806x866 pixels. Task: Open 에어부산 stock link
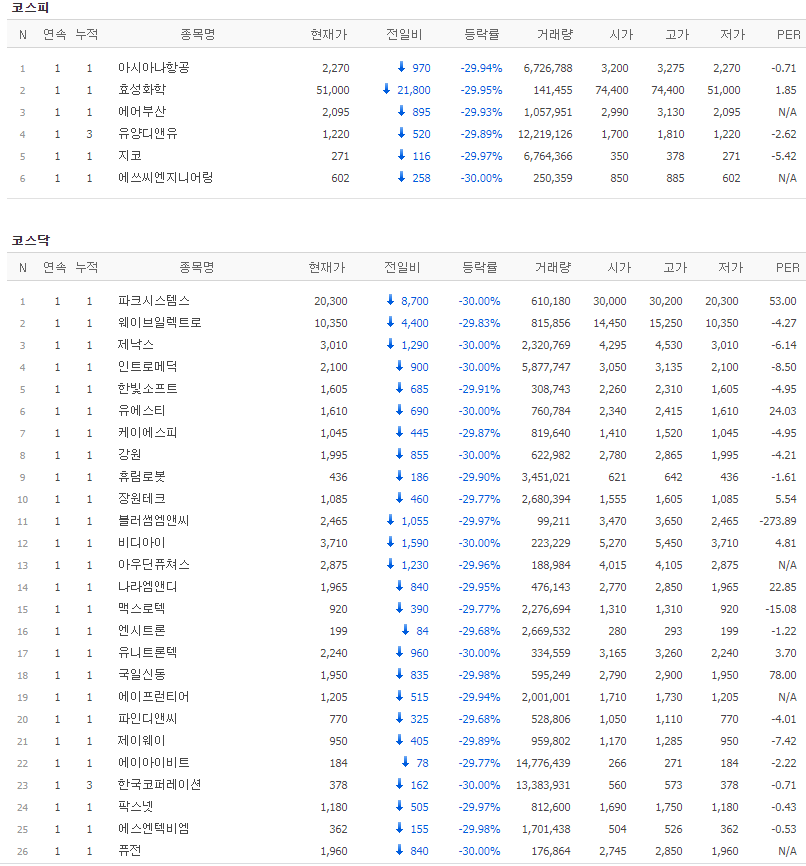142,112
